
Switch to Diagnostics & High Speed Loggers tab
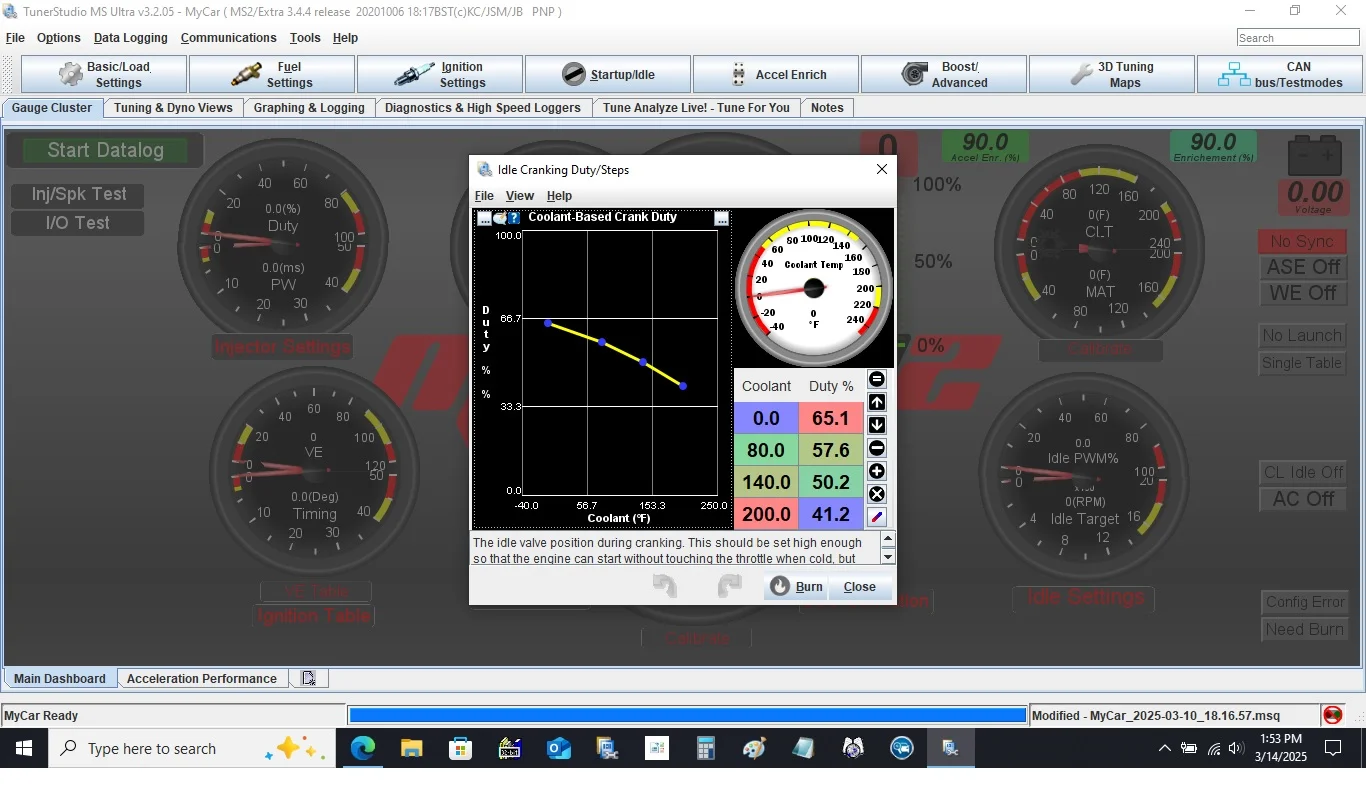483,108
